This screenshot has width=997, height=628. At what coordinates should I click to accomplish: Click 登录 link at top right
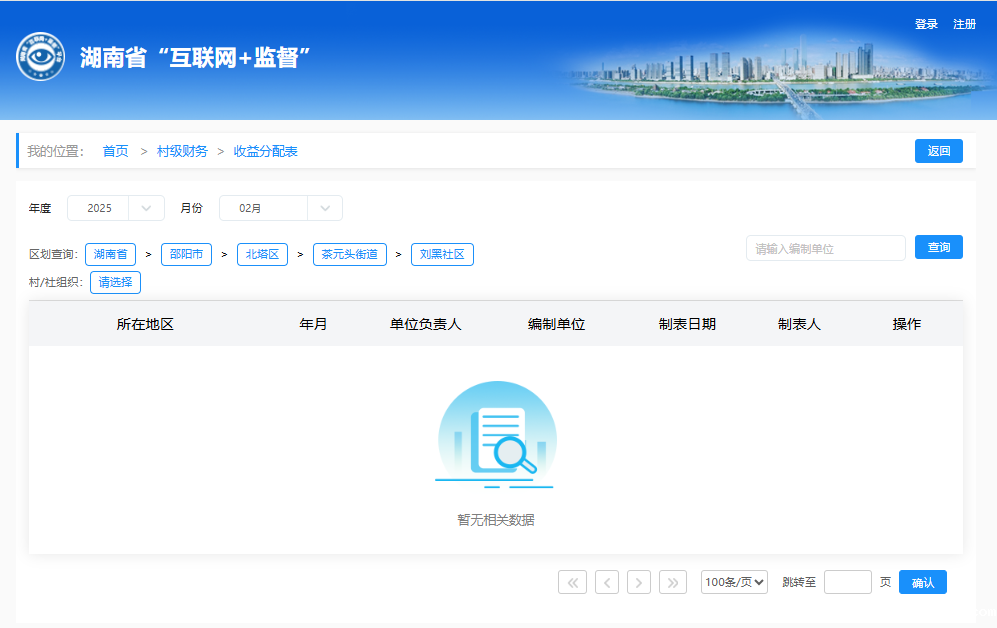click(926, 24)
